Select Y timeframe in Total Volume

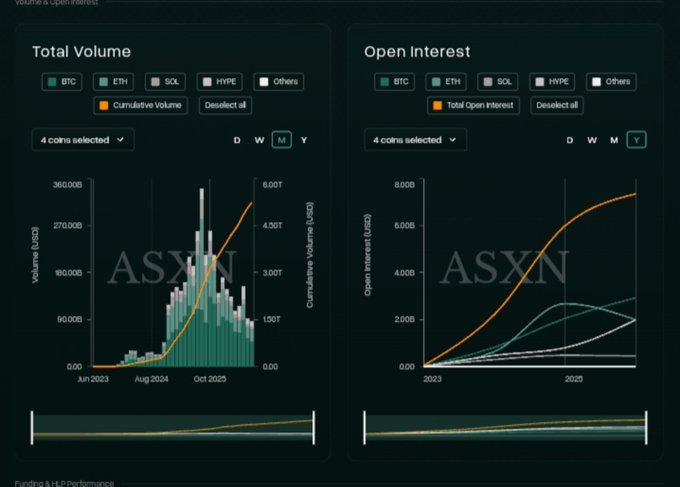pos(304,140)
